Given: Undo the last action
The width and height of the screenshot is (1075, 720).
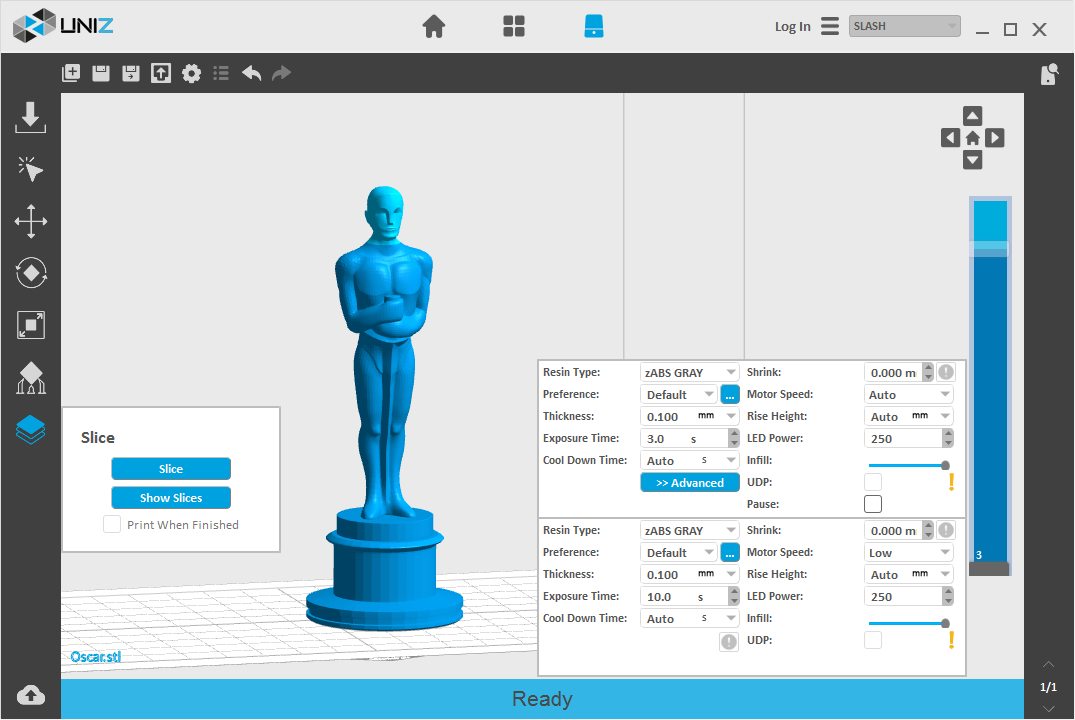Looking at the screenshot, I should click(x=252, y=73).
